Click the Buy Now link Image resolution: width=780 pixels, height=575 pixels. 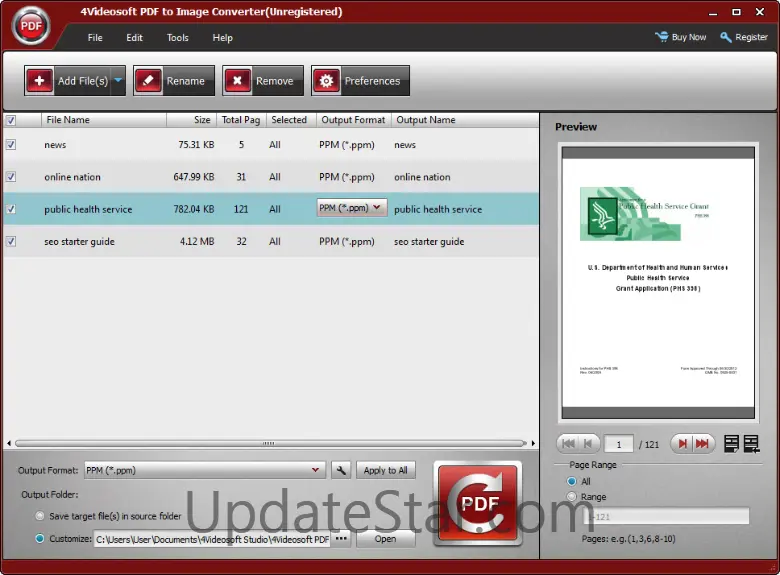[x=689, y=37]
